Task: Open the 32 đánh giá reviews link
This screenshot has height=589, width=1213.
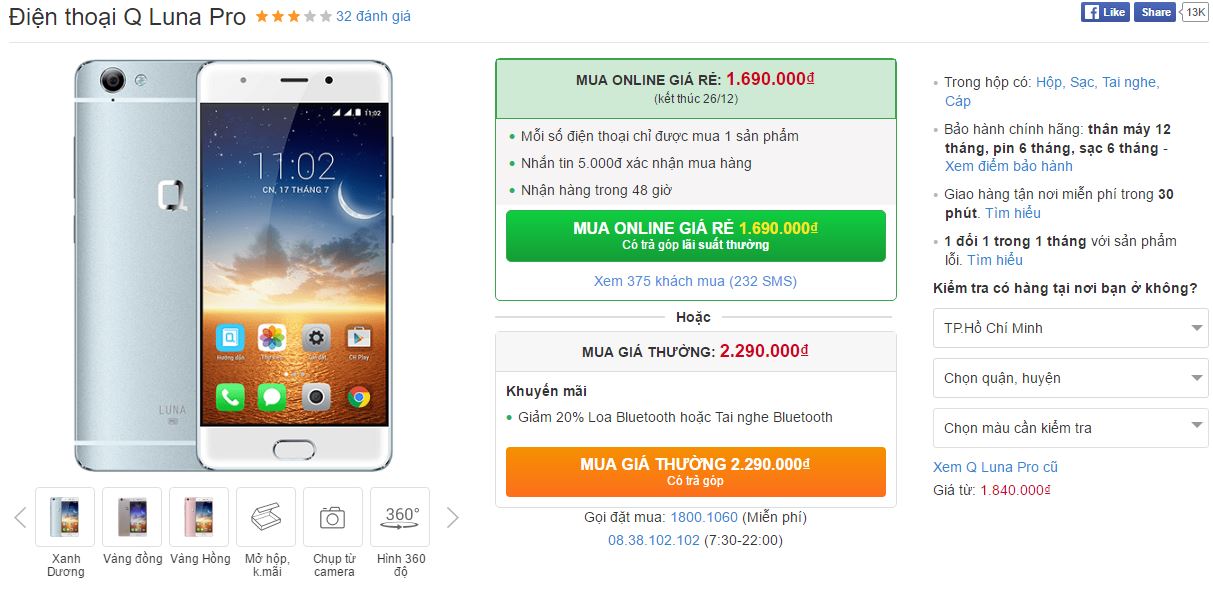Action: 373,17
